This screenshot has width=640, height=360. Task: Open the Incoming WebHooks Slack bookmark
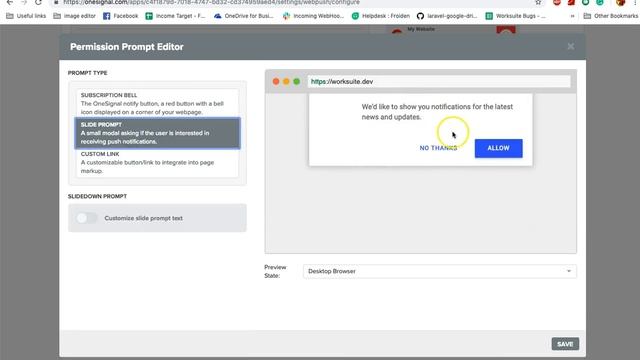[313, 16]
